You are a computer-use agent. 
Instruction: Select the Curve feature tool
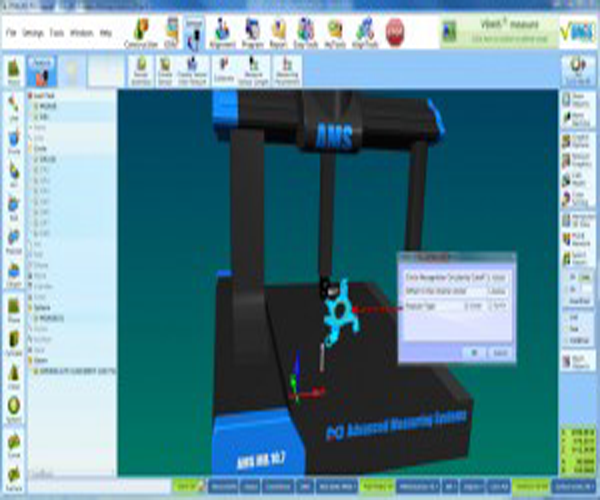14,445
